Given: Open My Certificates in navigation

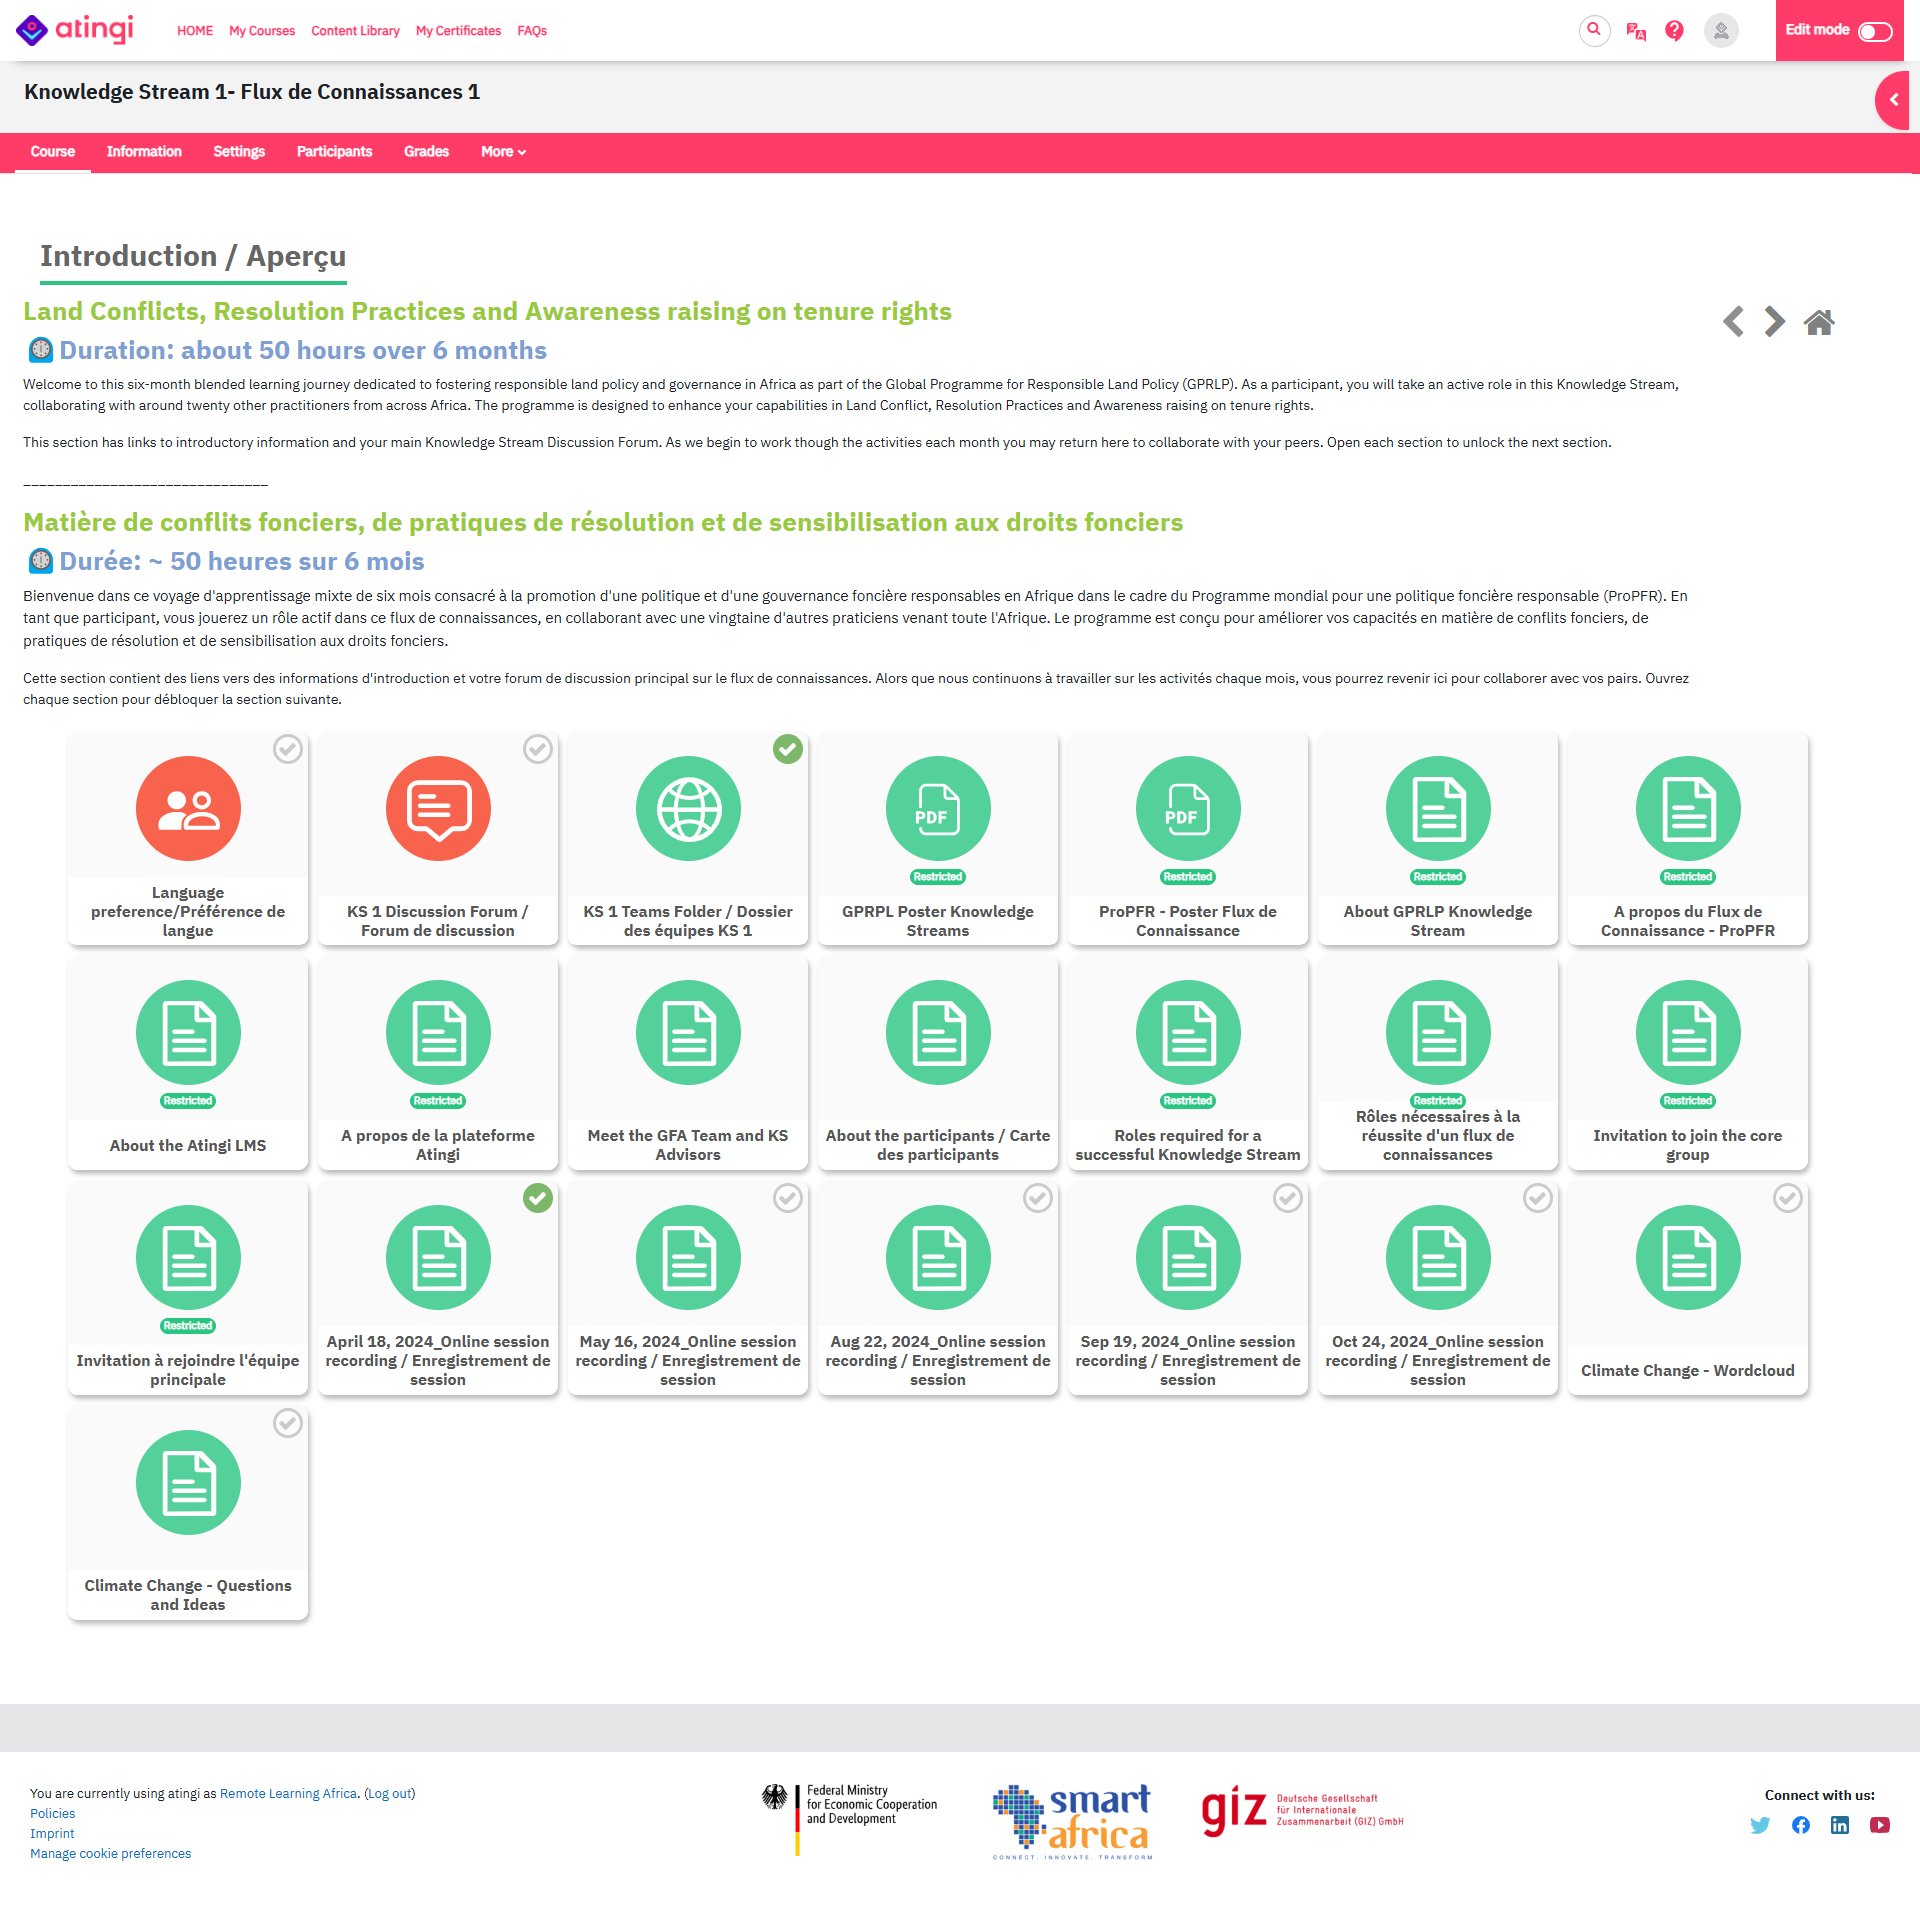Looking at the screenshot, I should pos(458,31).
